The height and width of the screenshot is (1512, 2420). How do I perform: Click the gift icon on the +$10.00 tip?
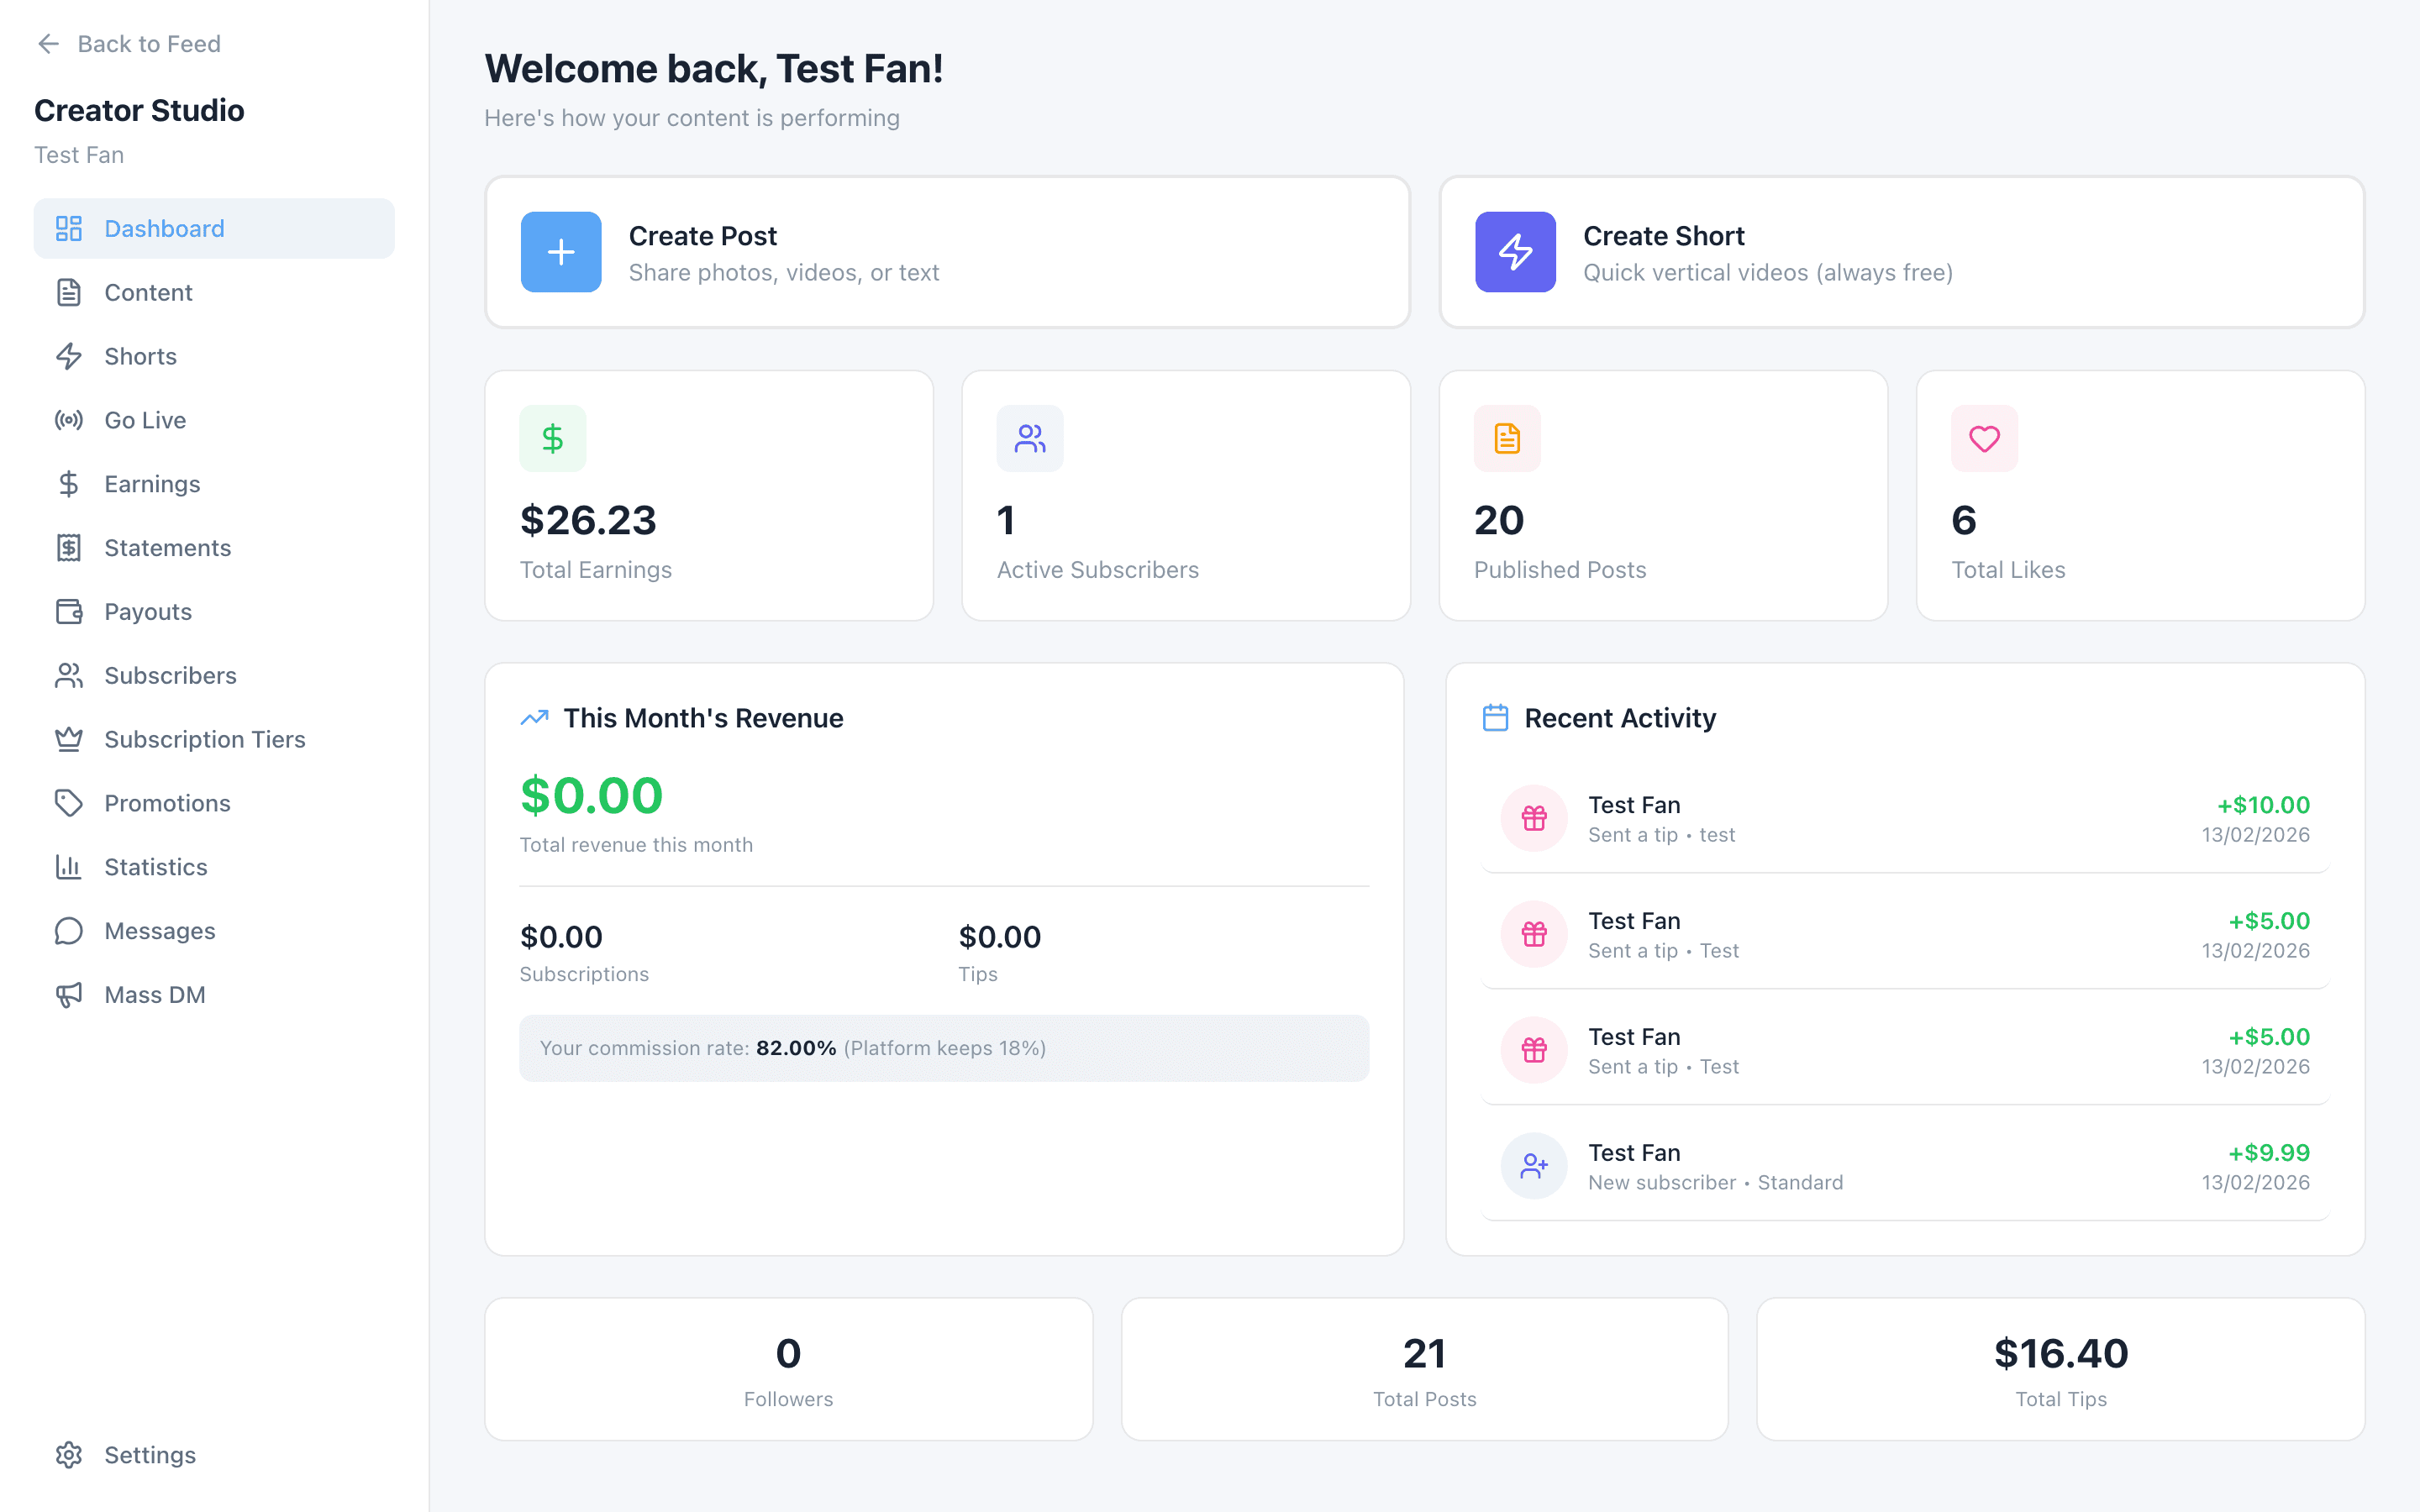1534,818
